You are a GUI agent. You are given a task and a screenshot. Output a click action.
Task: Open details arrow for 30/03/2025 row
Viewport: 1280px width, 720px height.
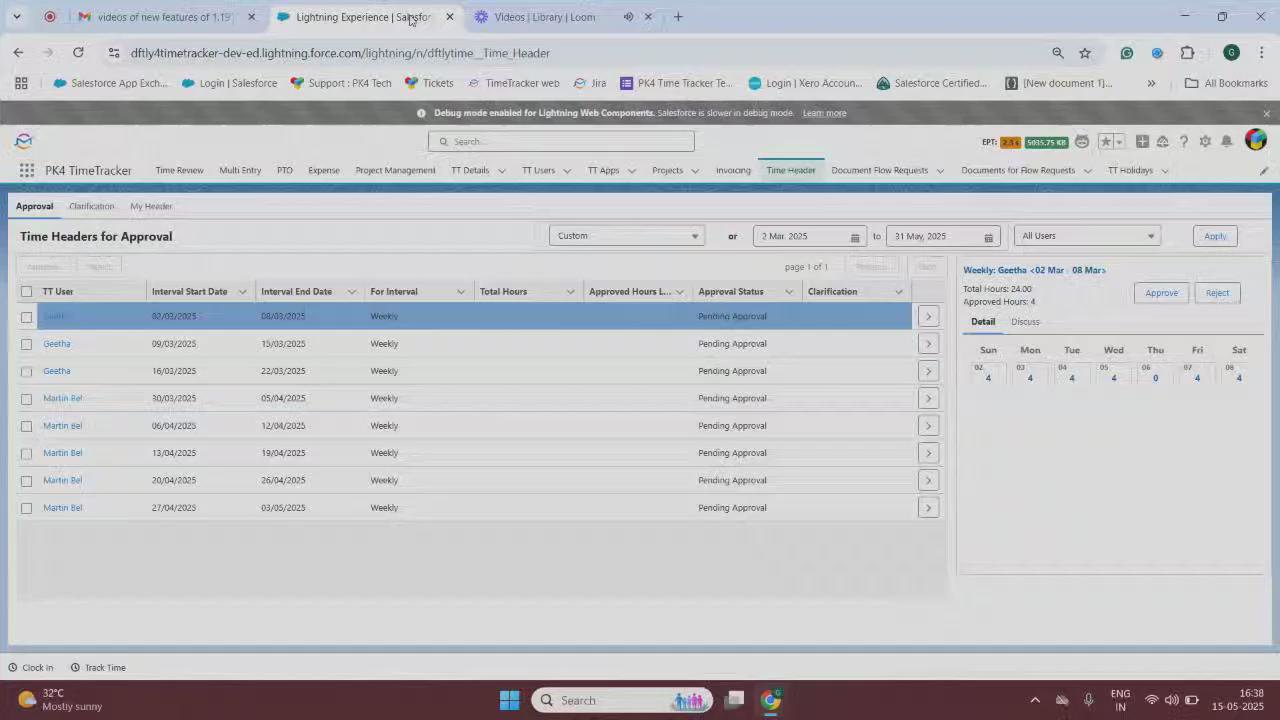(928, 398)
